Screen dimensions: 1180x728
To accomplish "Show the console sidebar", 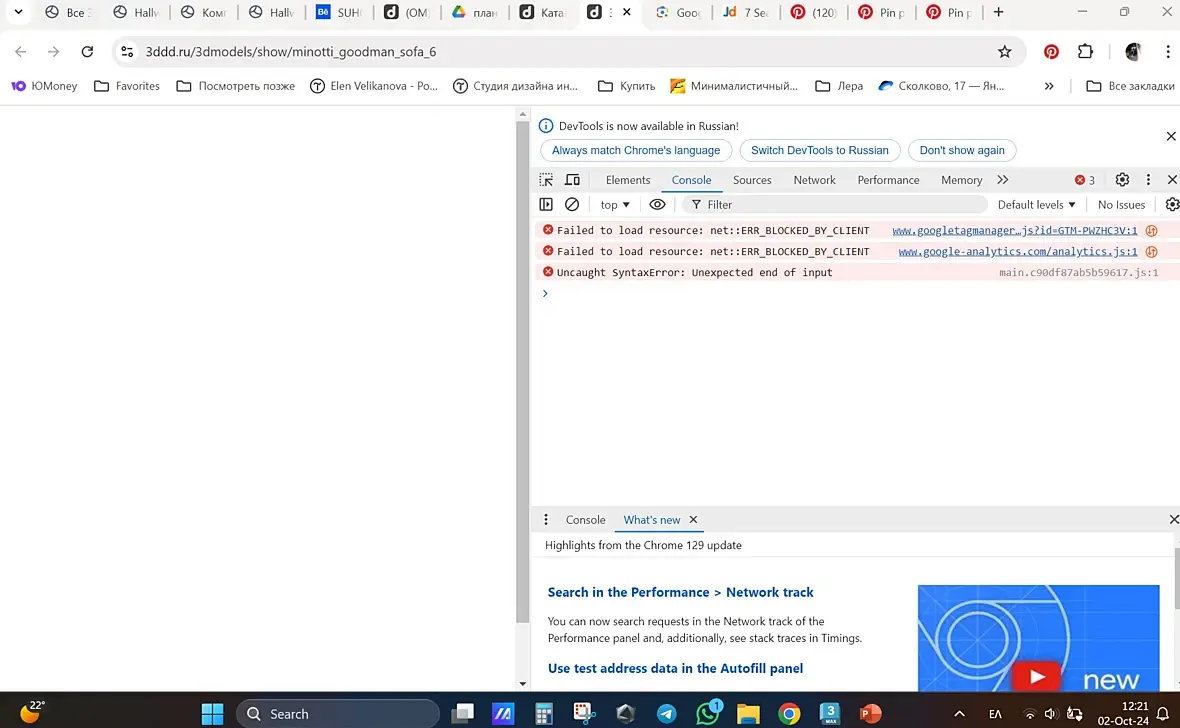I will [x=546, y=204].
